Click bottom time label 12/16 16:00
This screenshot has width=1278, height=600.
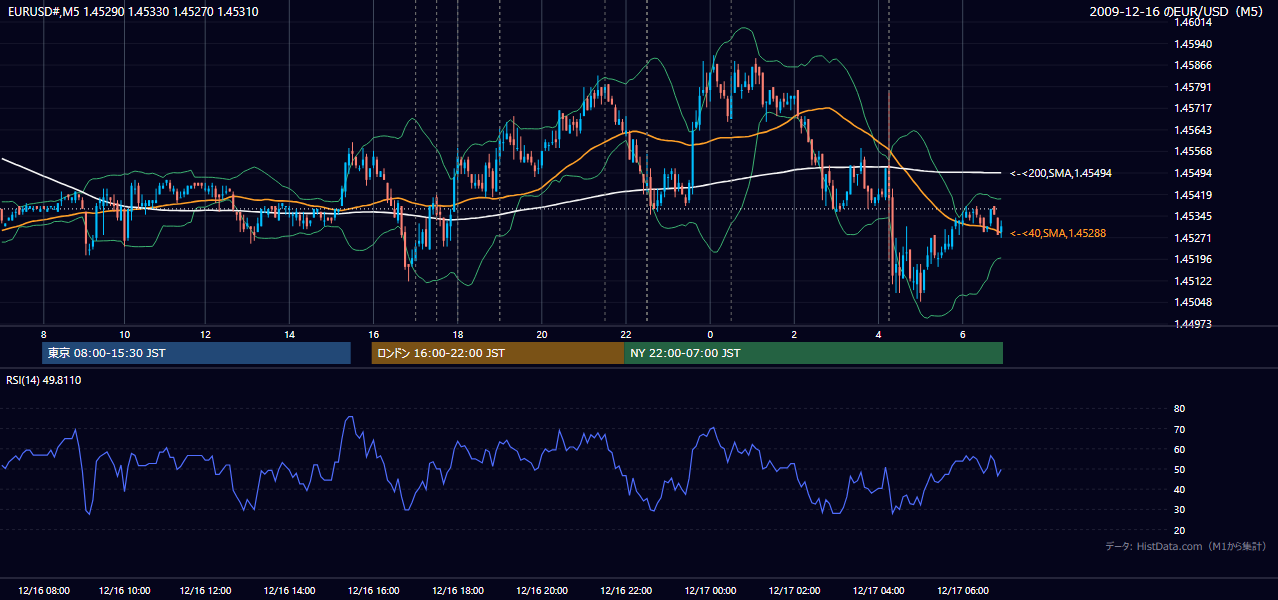point(372,591)
